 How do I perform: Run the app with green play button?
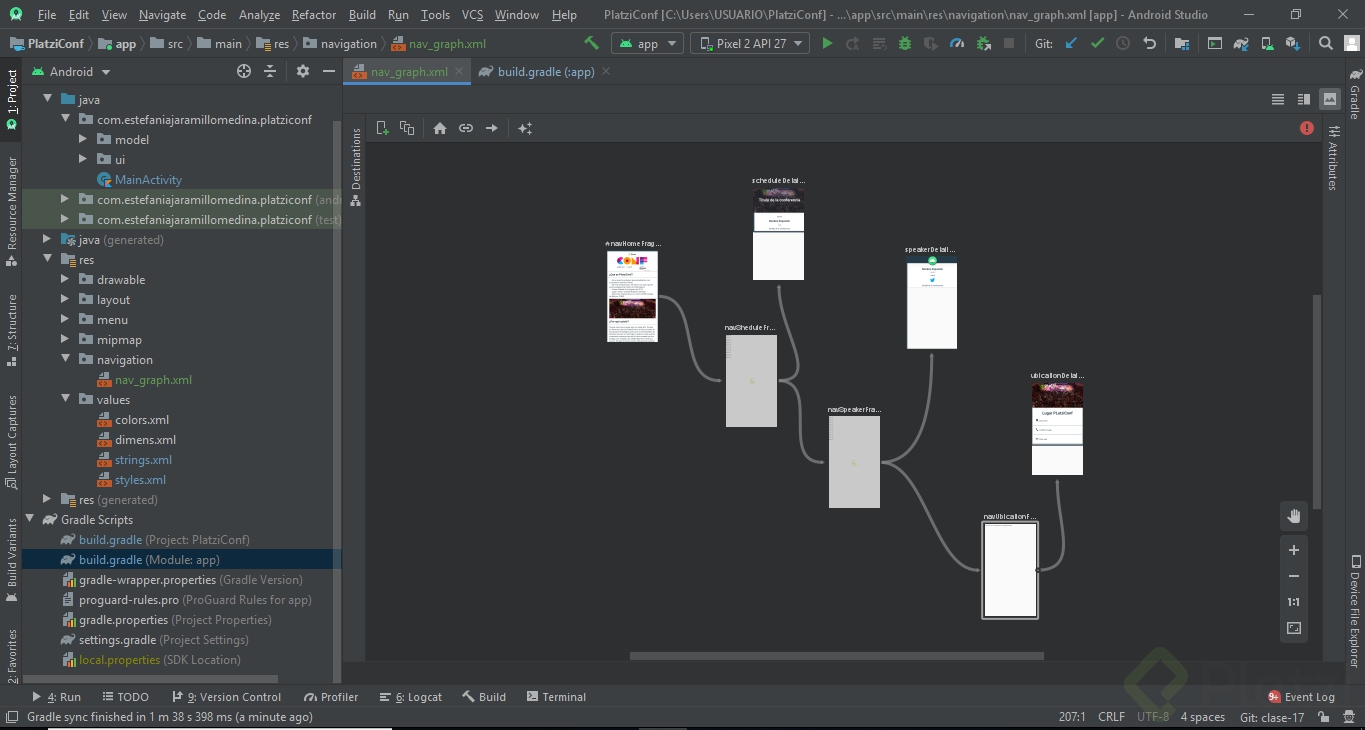click(x=827, y=44)
